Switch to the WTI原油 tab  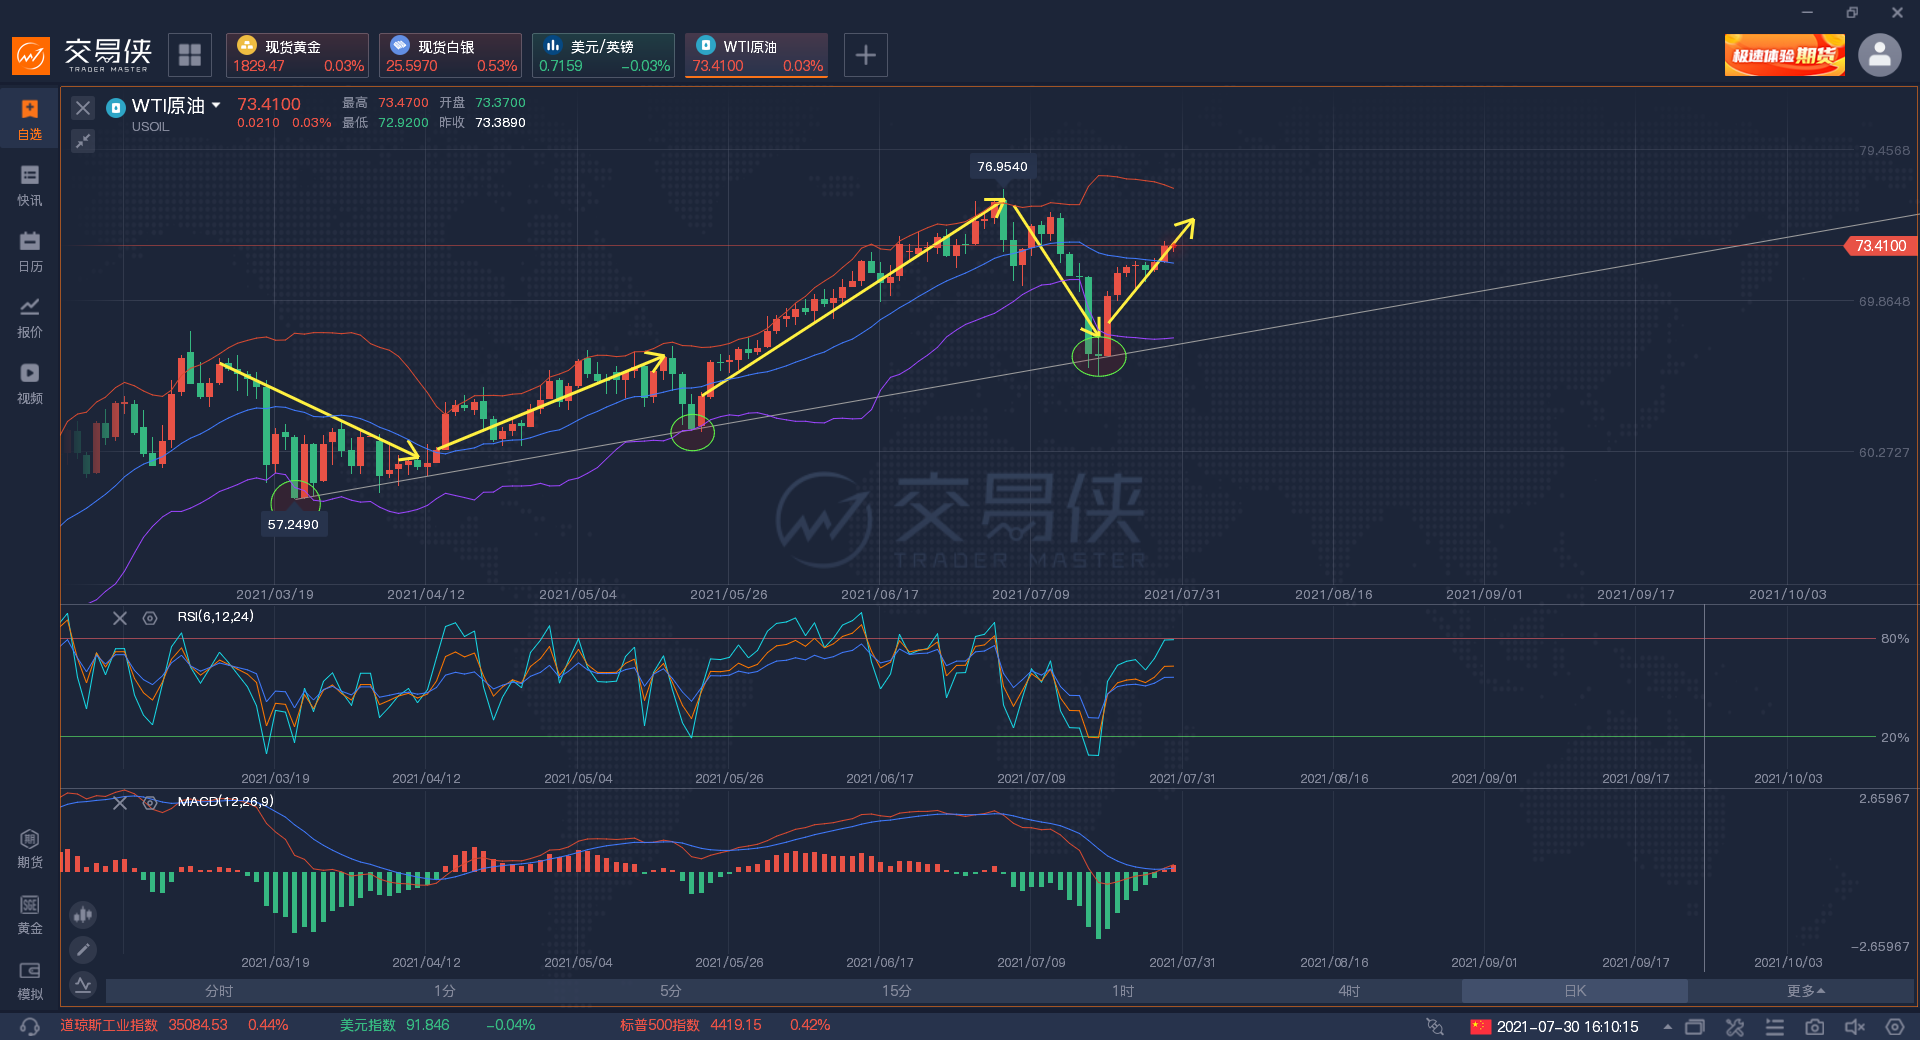pos(756,55)
